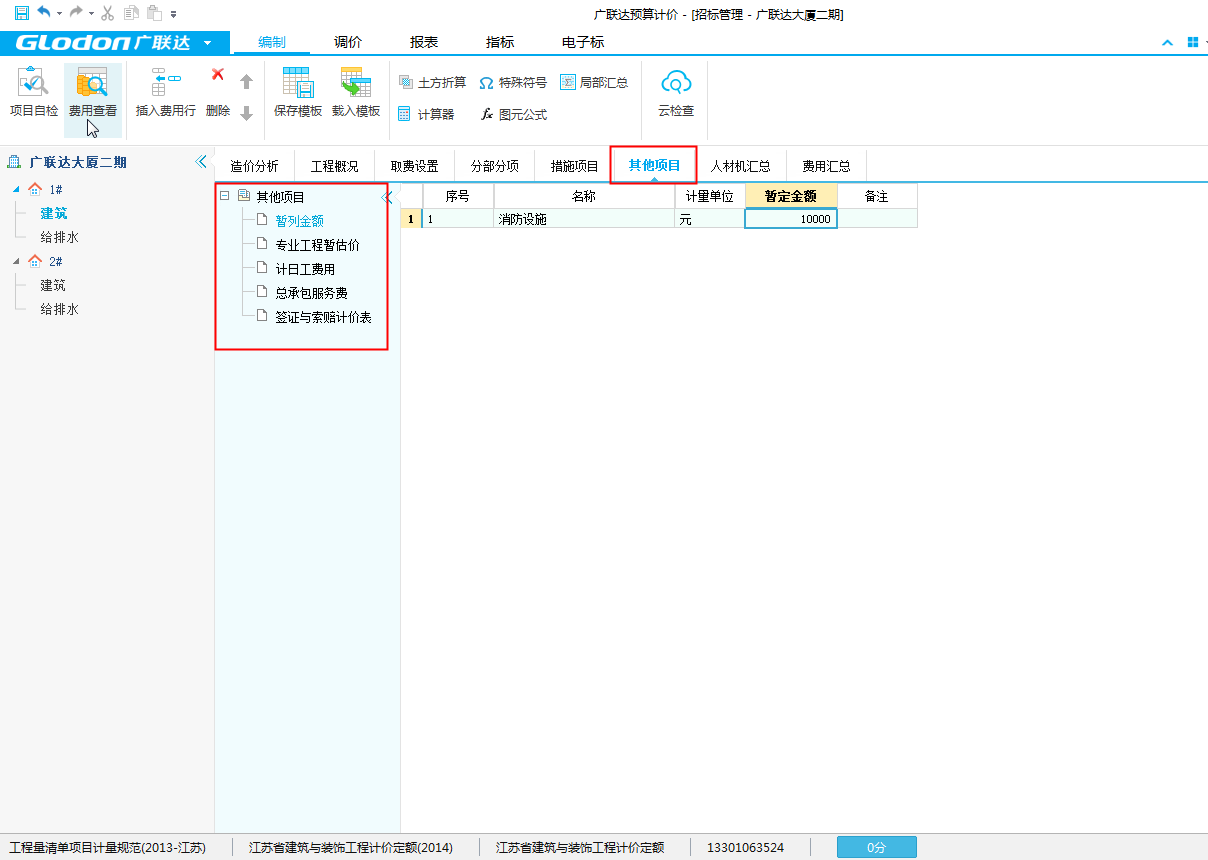The width and height of the screenshot is (1208, 860).
Task: Click the 保存模板 icon
Action: [297, 83]
